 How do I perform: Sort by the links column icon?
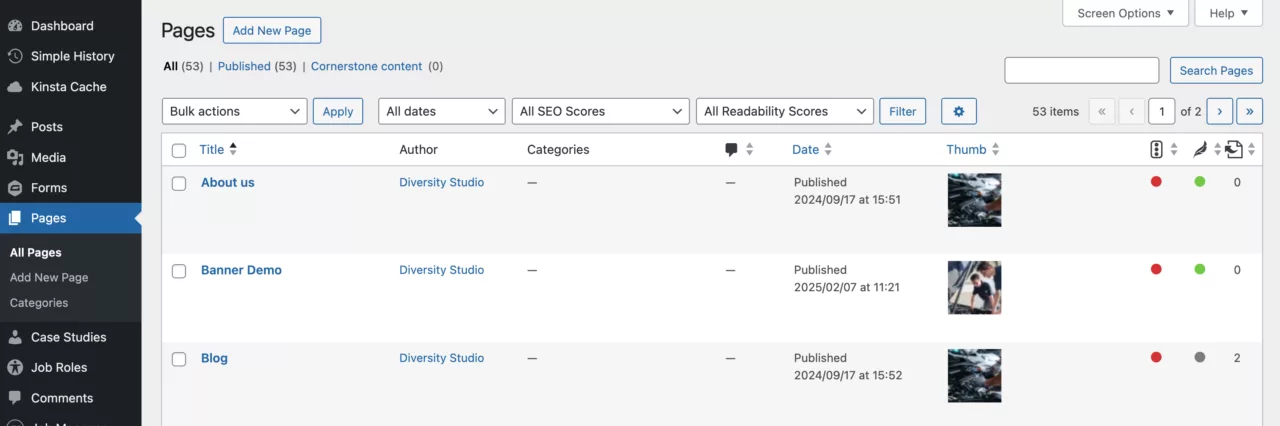[1234, 150]
